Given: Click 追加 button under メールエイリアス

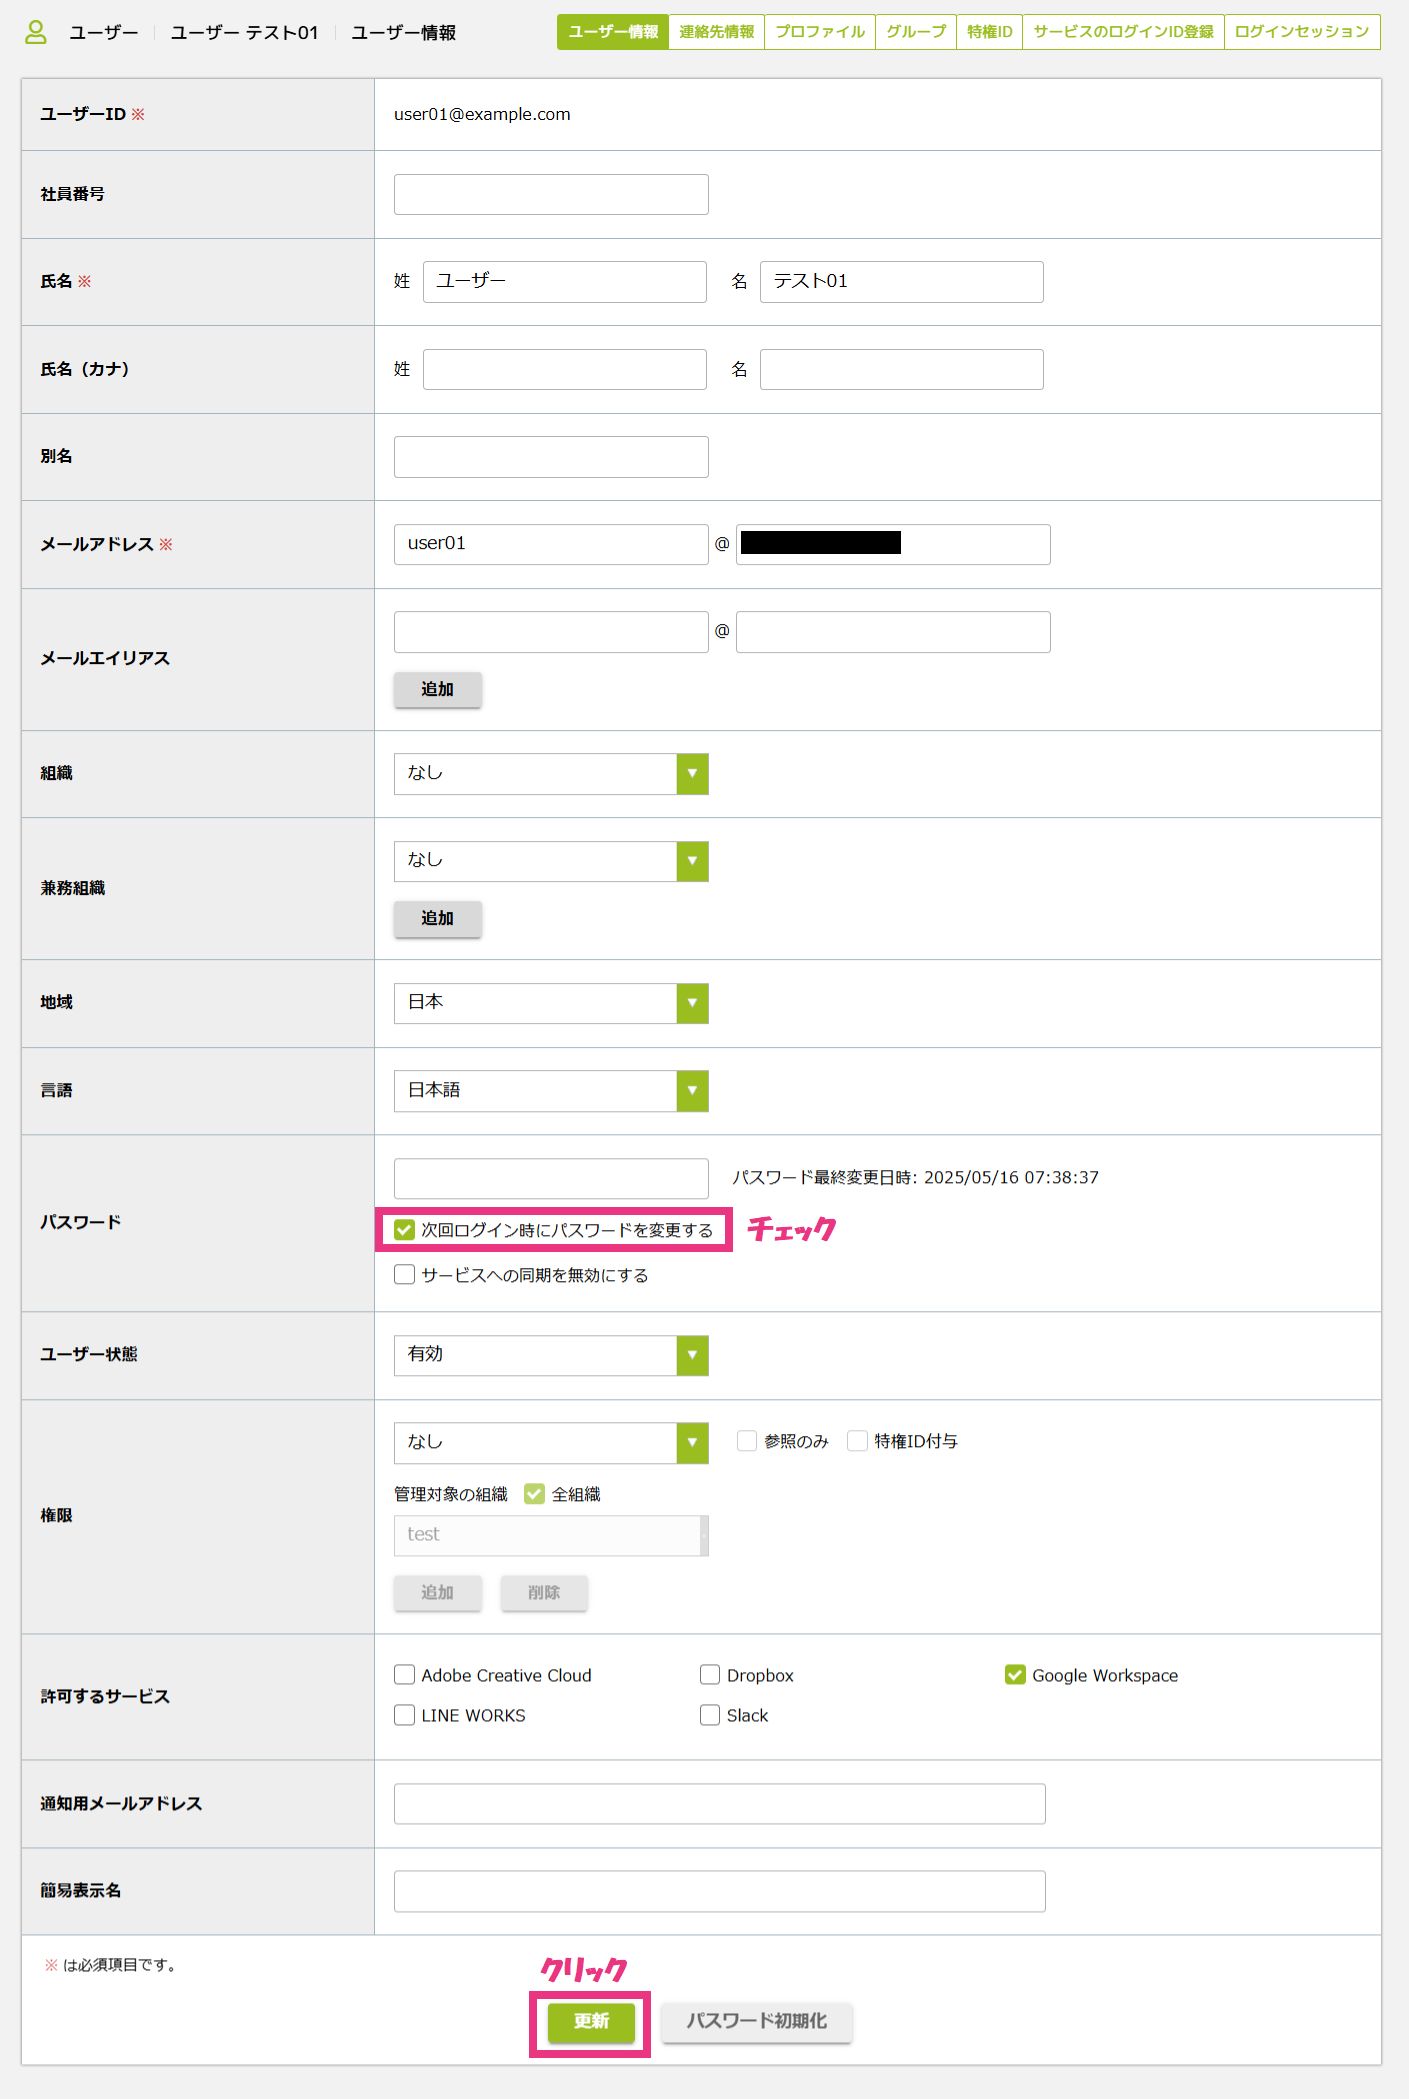Looking at the screenshot, I should click(x=437, y=690).
